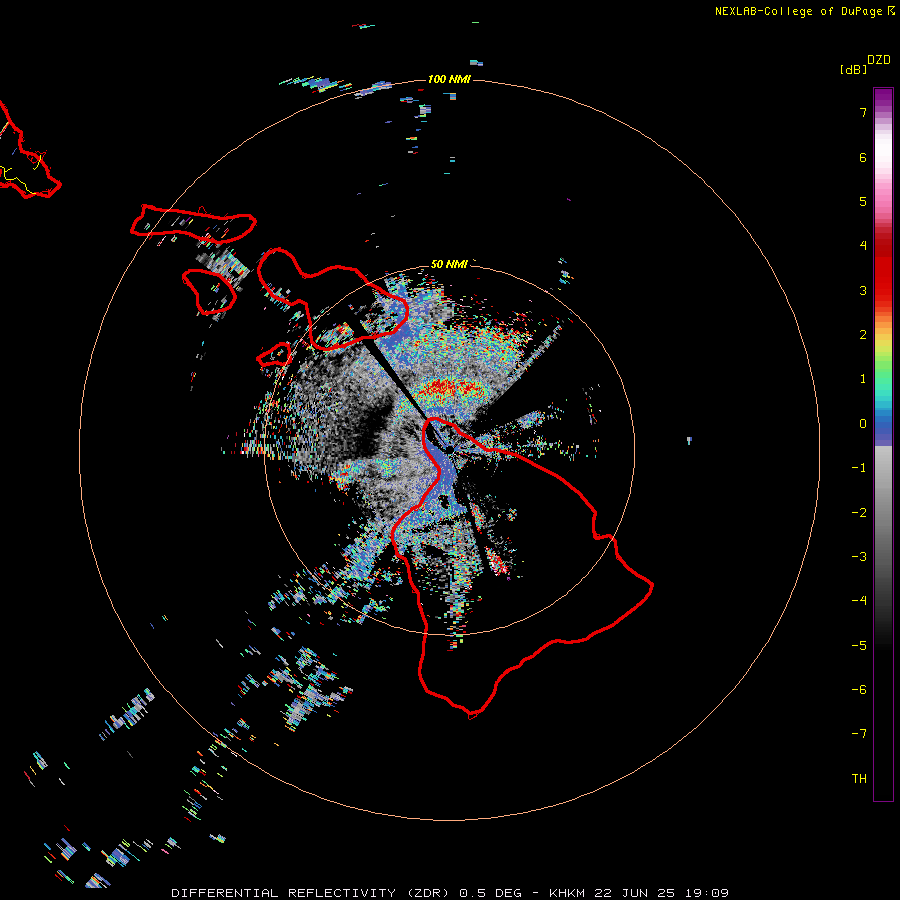Click the 7 value on color scale
Screen dimensions: 900x900
[863, 112]
